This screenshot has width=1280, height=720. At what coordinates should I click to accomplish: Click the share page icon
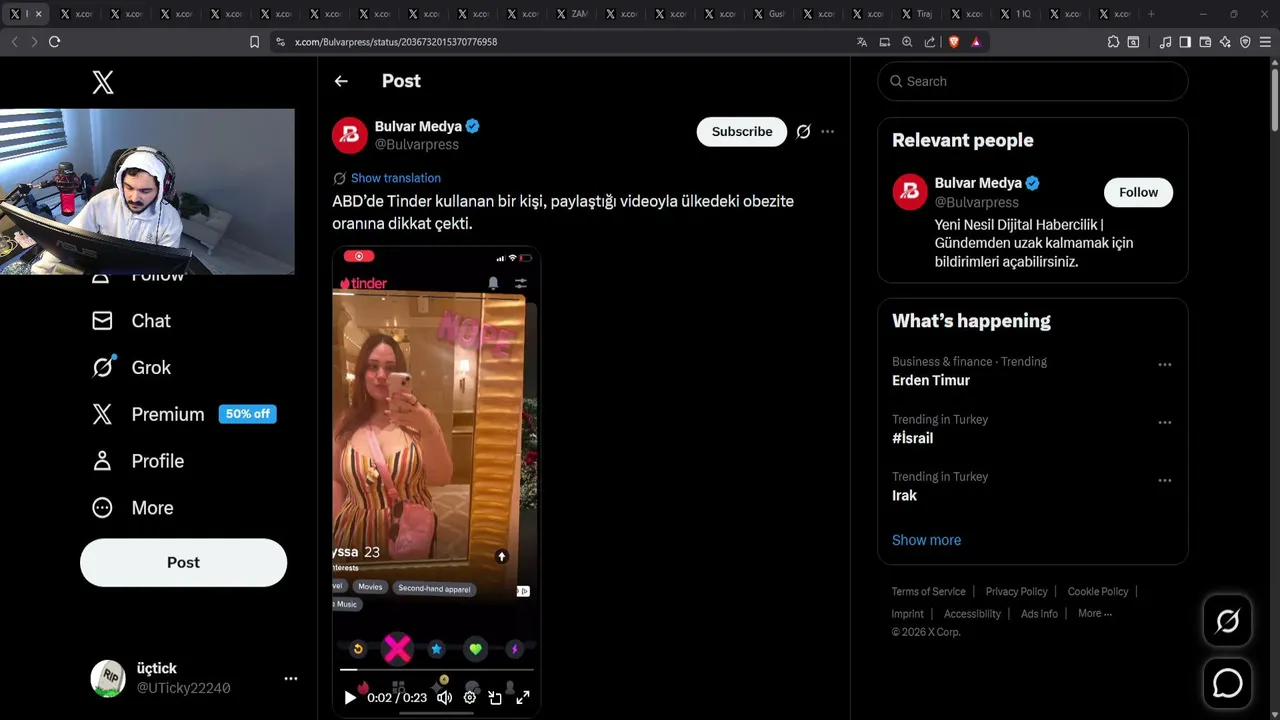(x=930, y=42)
